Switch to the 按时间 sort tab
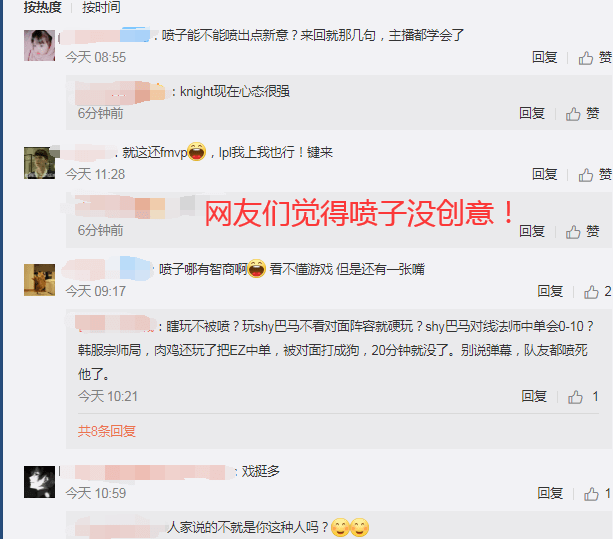613x539 pixels. pyautogui.click(x=101, y=7)
